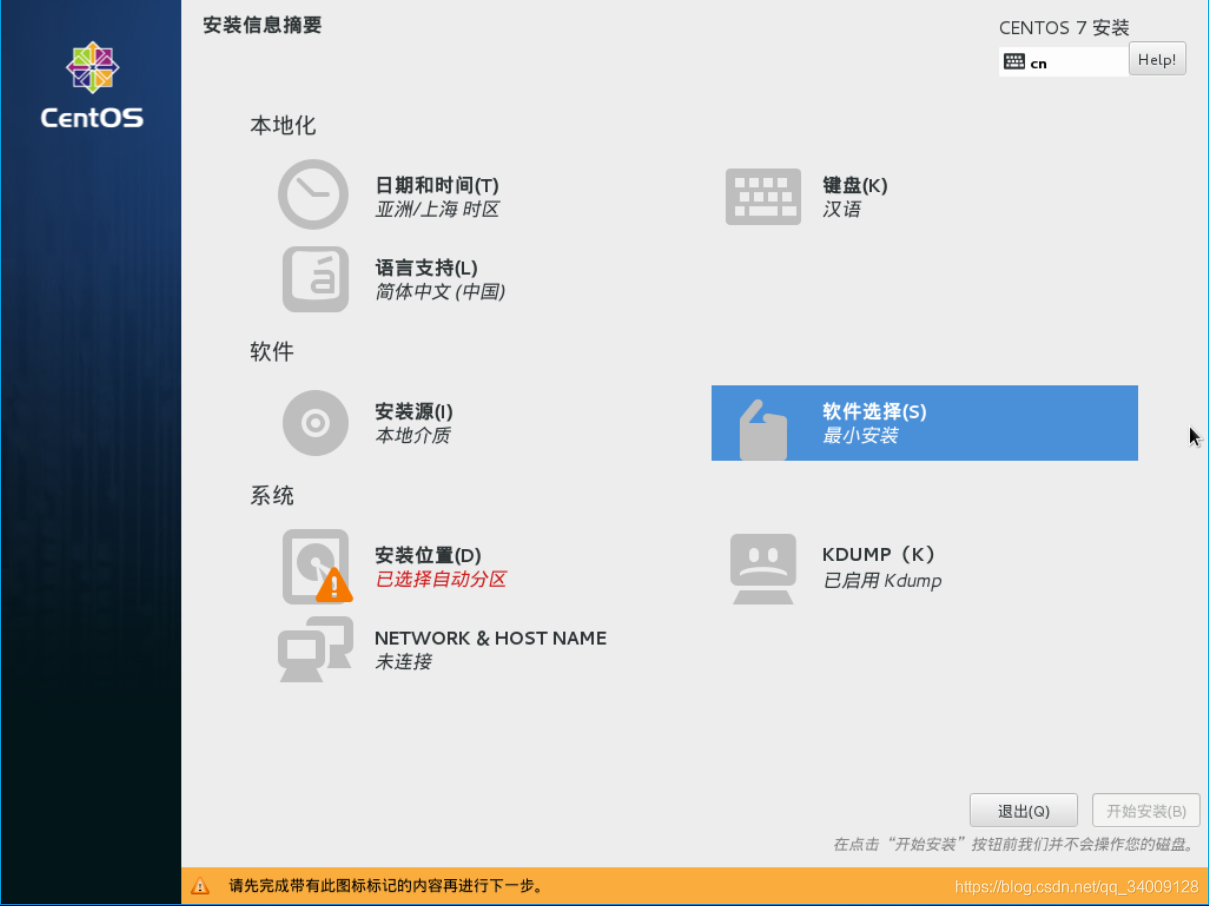Open the language support á icon

point(315,279)
